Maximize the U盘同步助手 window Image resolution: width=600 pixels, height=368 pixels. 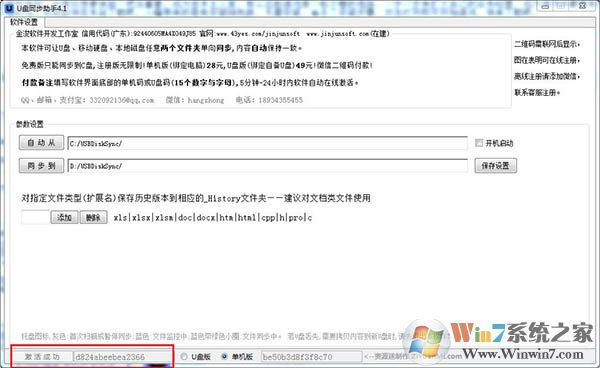(562, 6)
